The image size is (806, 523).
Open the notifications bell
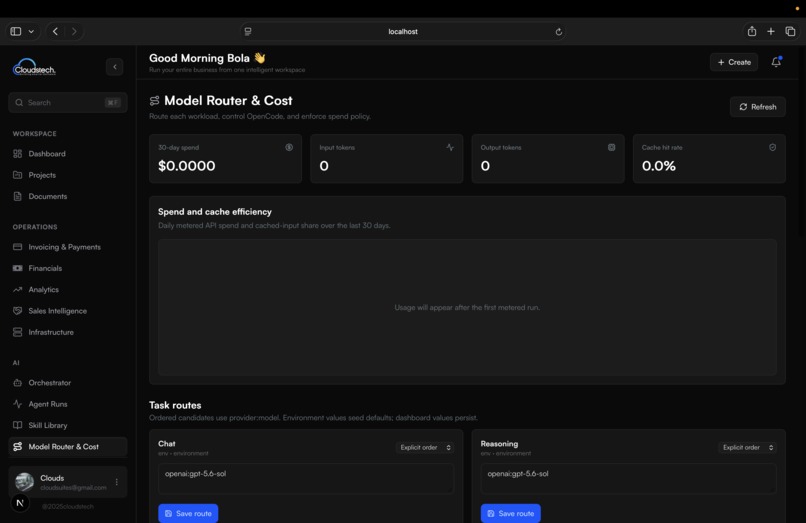pyautogui.click(x=776, y=62)
